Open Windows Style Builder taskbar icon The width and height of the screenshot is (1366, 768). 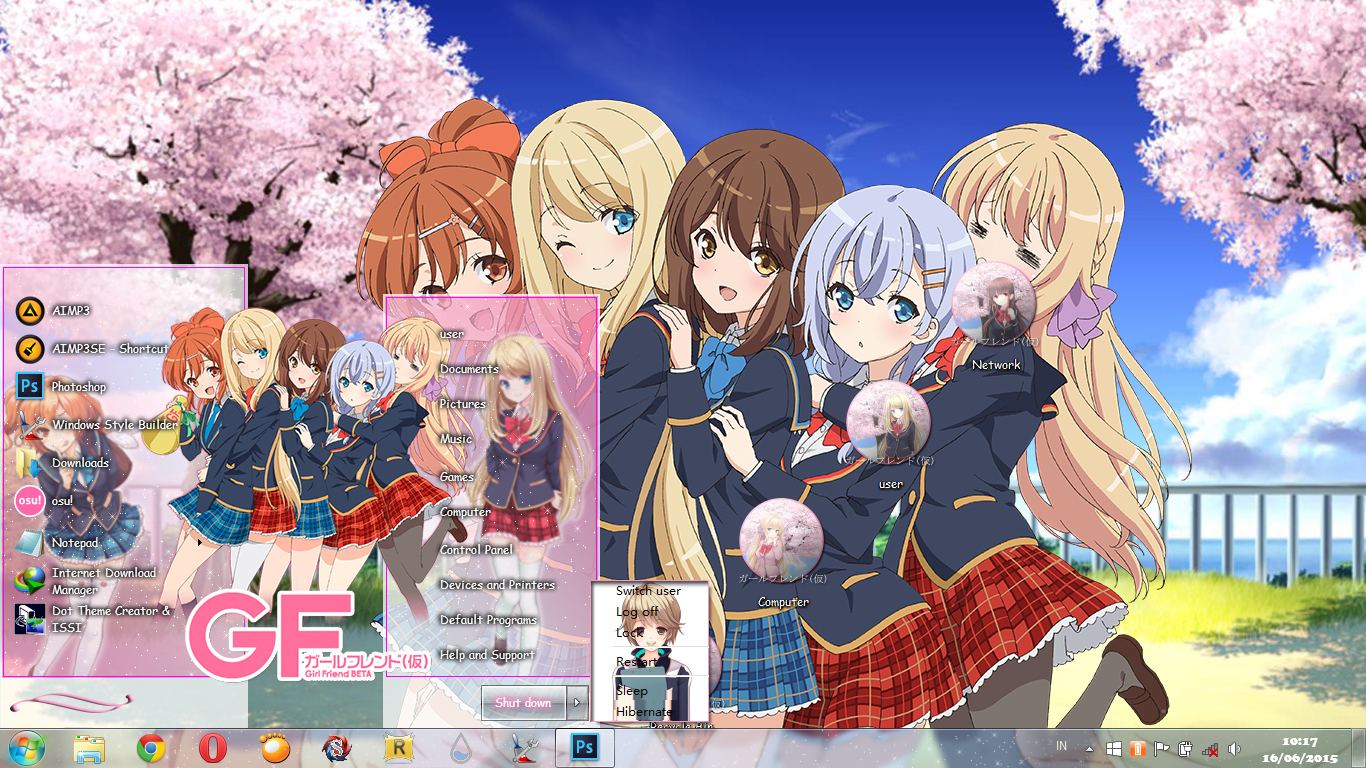[x=524, y=748]
